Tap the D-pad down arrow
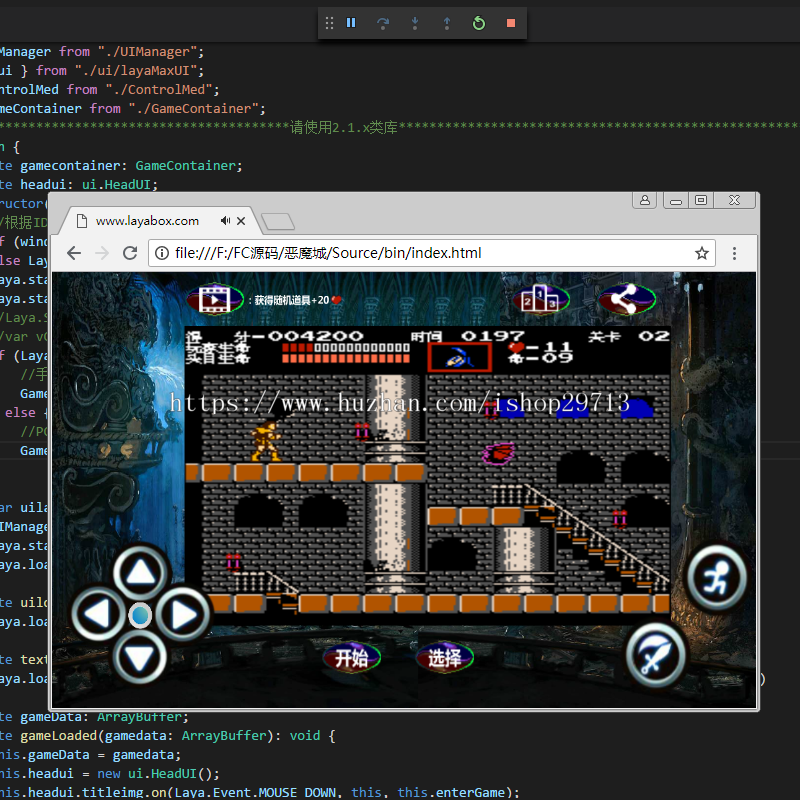The height and width of the screenshot is (800, 800). tap(139, 657)
